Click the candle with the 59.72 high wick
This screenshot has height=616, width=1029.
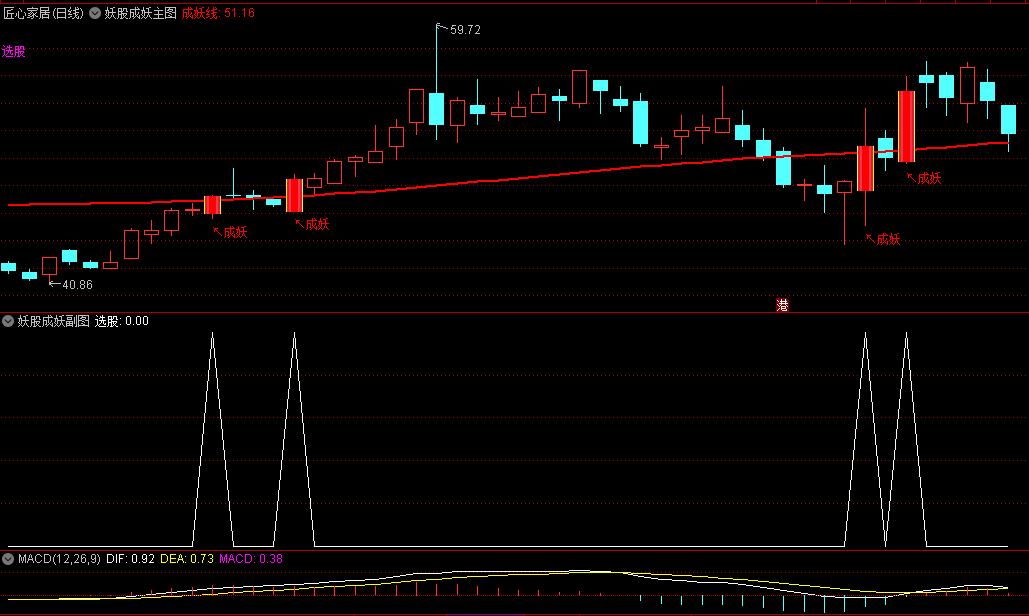[x=436, y=108]
